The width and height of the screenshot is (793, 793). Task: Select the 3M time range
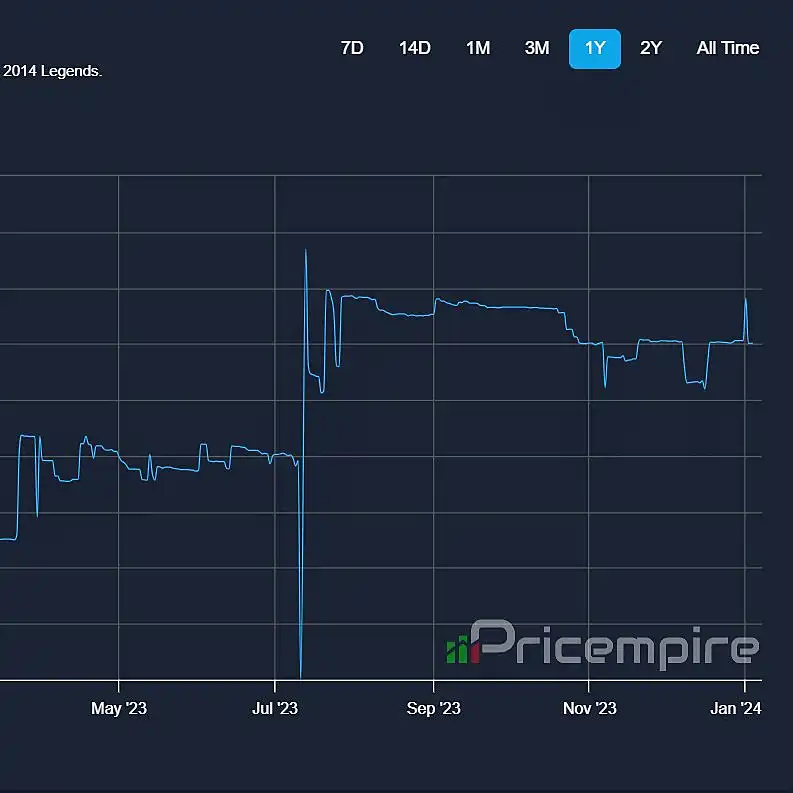click(537, 49)
